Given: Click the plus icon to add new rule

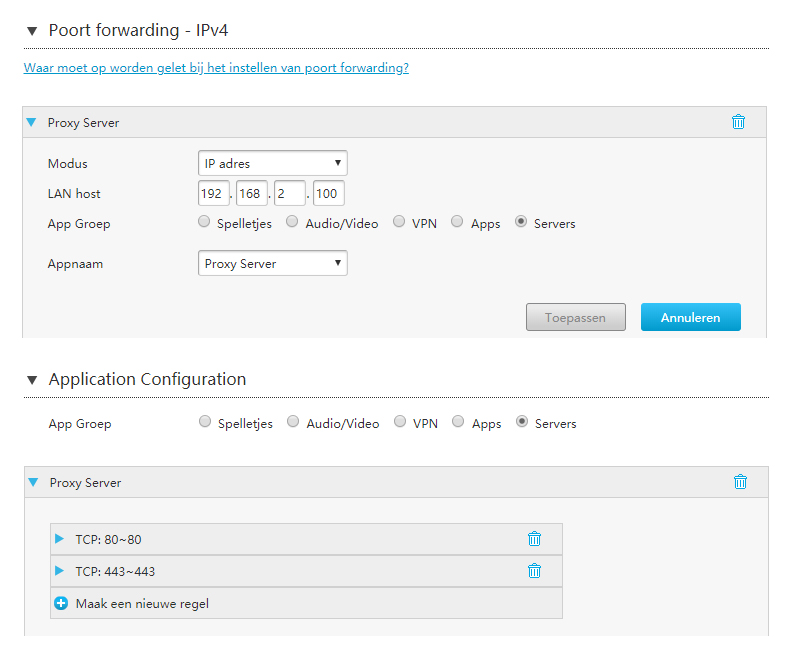Looking at the screenshot, I should (x=61, y=603).
